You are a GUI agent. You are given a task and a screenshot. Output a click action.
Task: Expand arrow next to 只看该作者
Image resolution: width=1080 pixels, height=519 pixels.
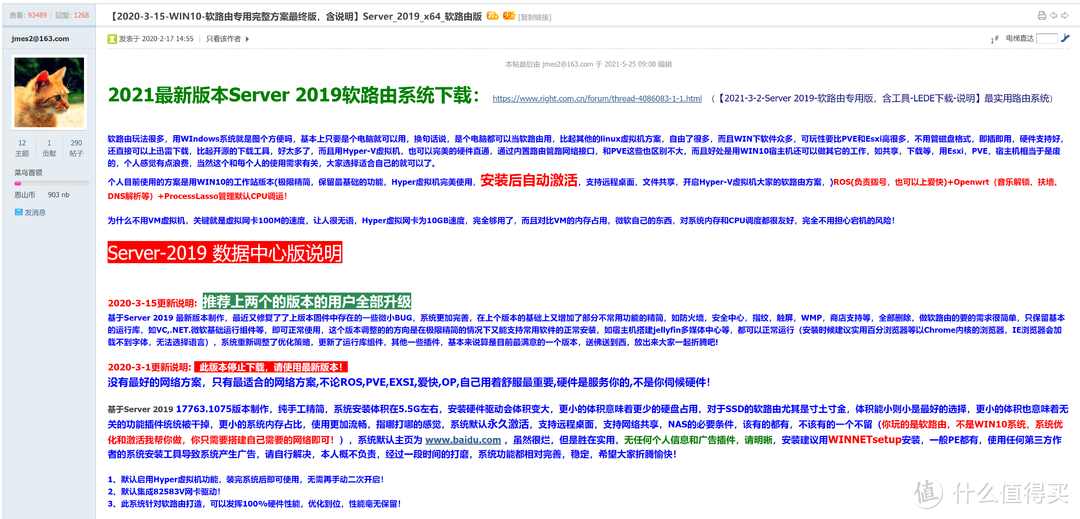247,39
